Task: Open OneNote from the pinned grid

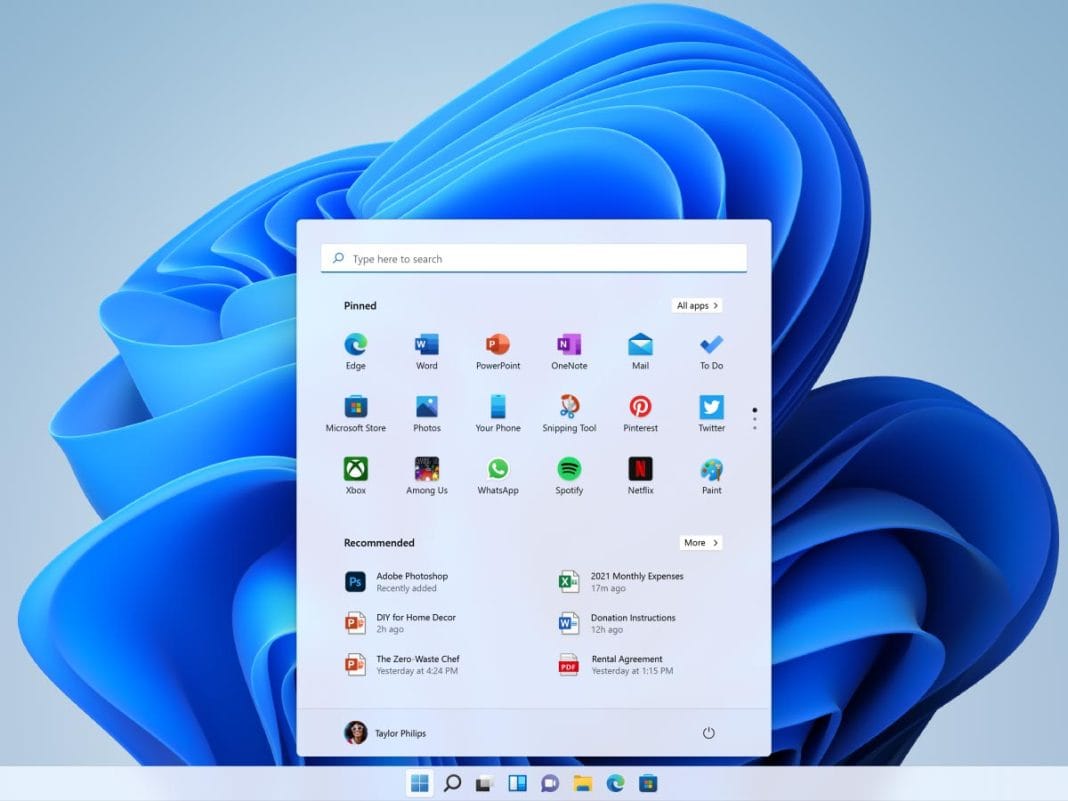Action: [x=569, y=351]
